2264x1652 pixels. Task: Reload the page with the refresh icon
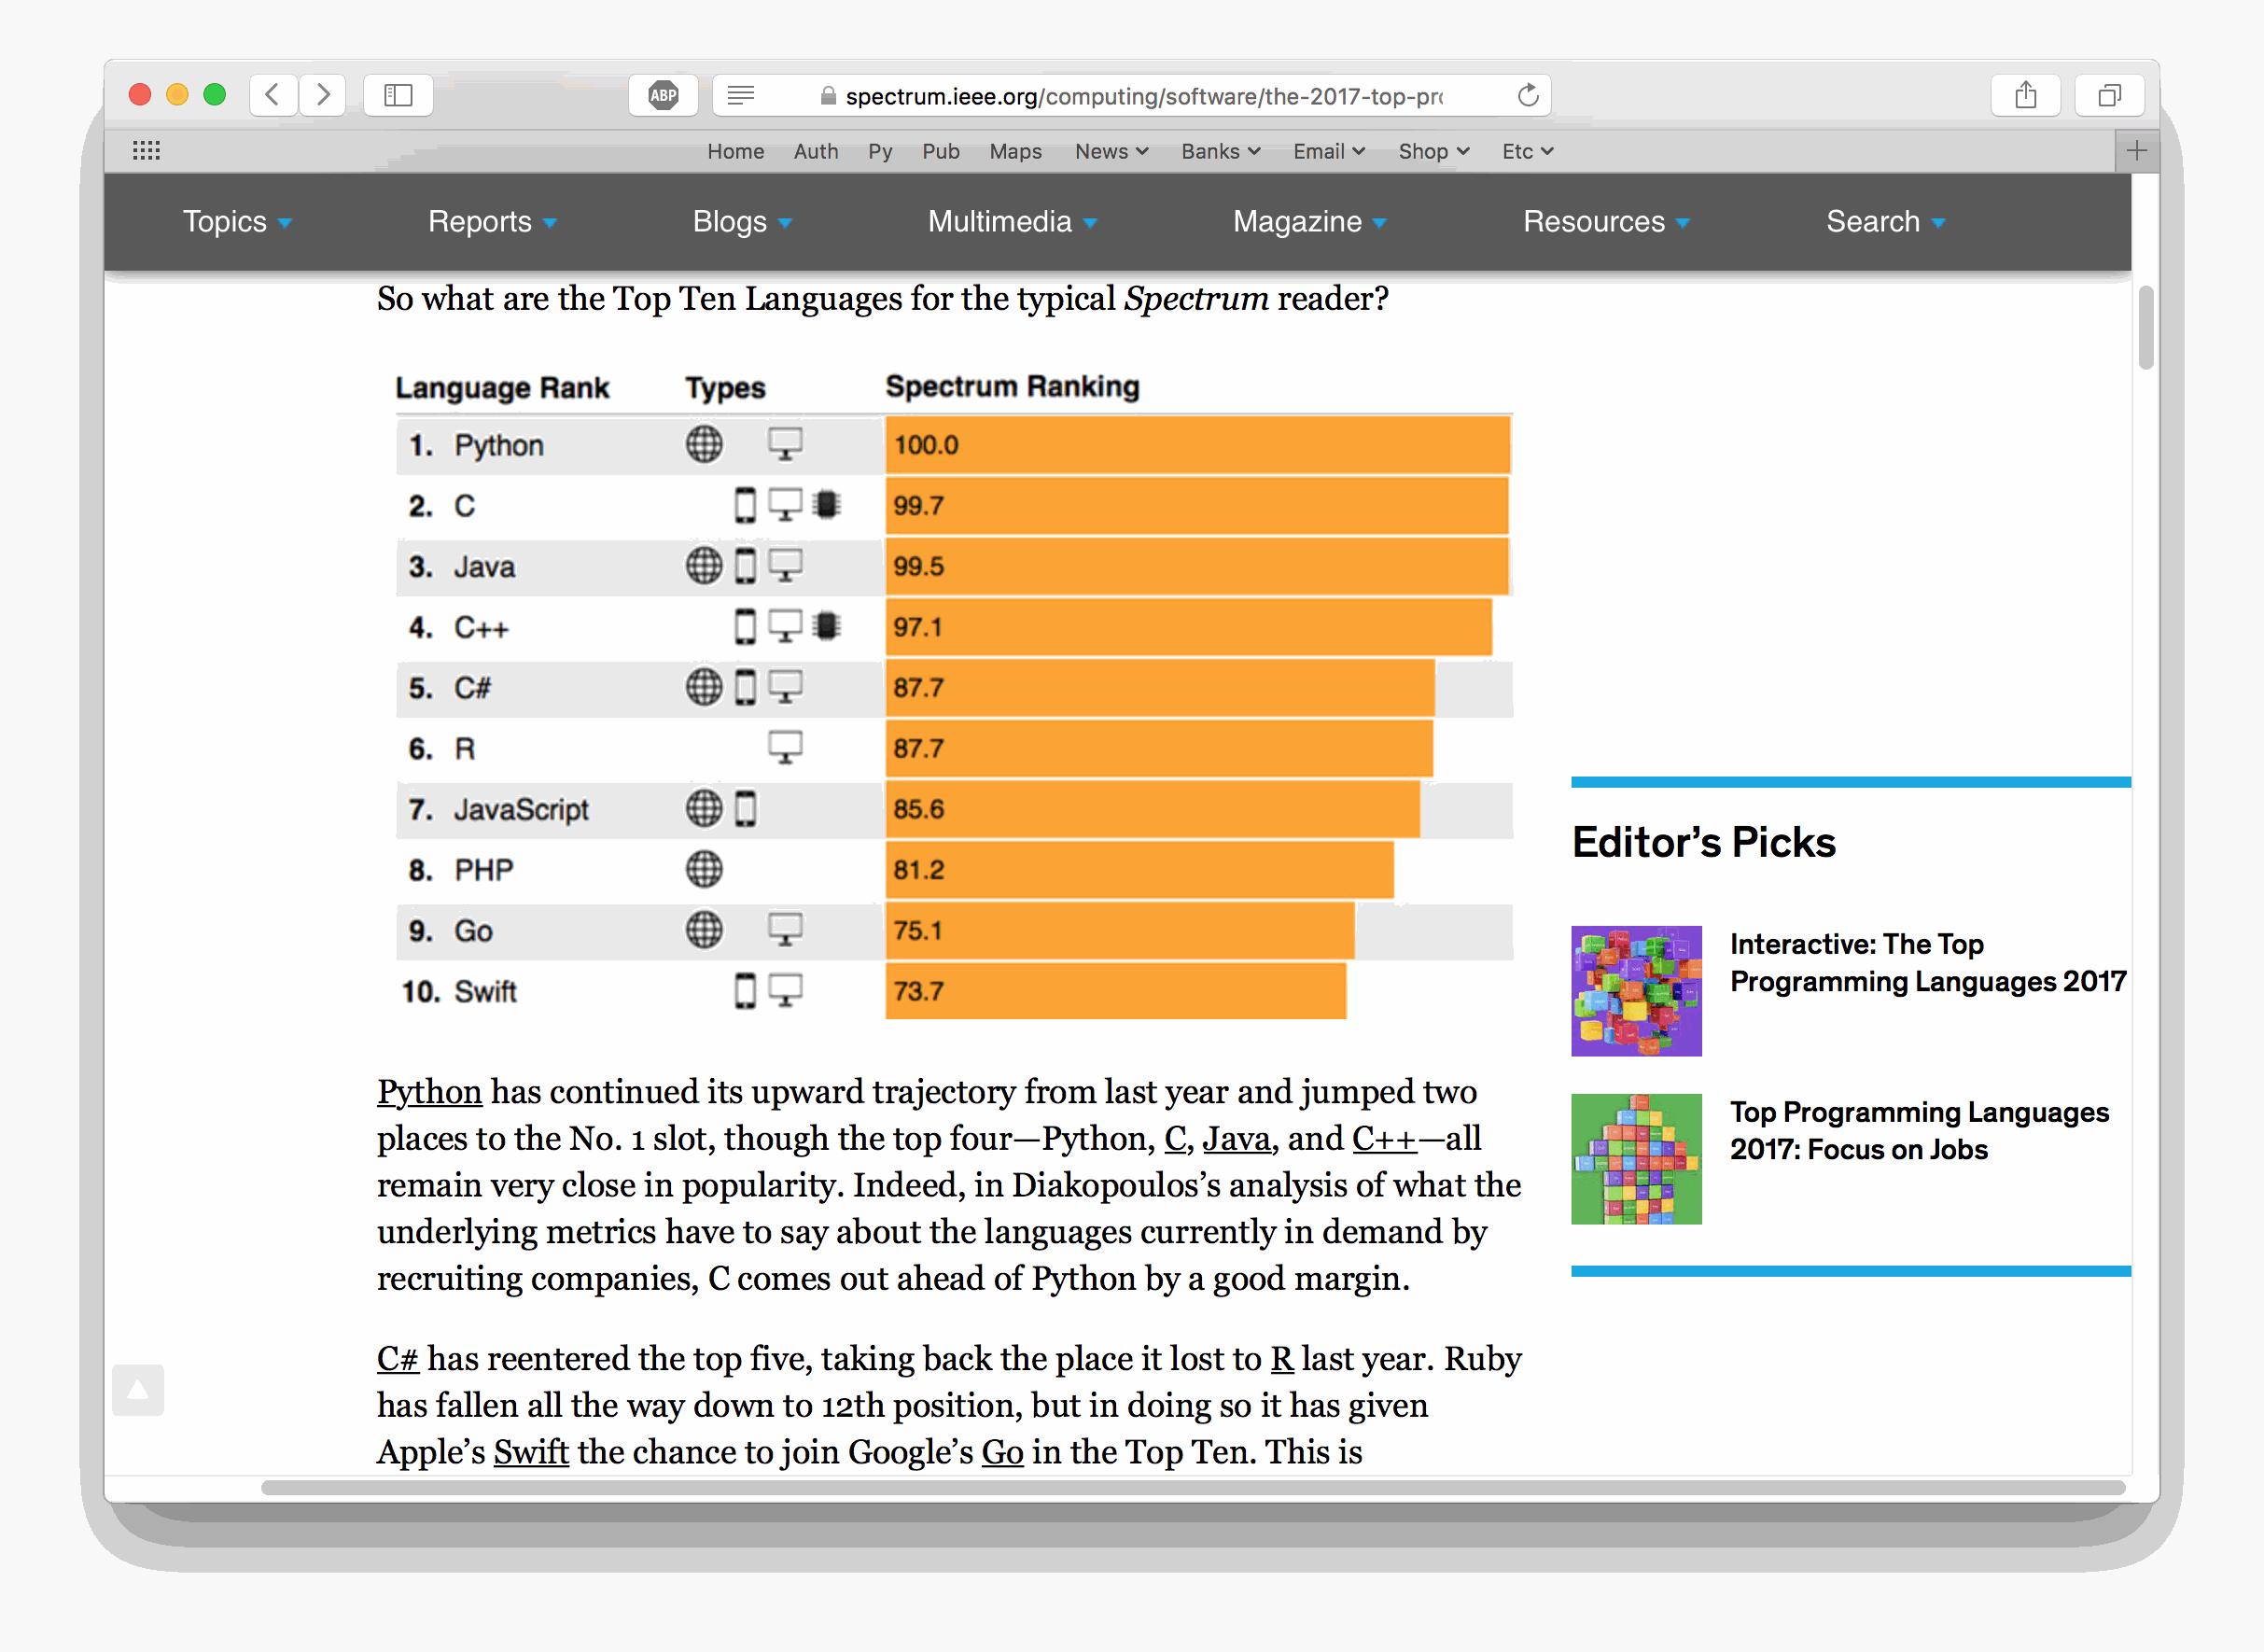click(1527, 95)
